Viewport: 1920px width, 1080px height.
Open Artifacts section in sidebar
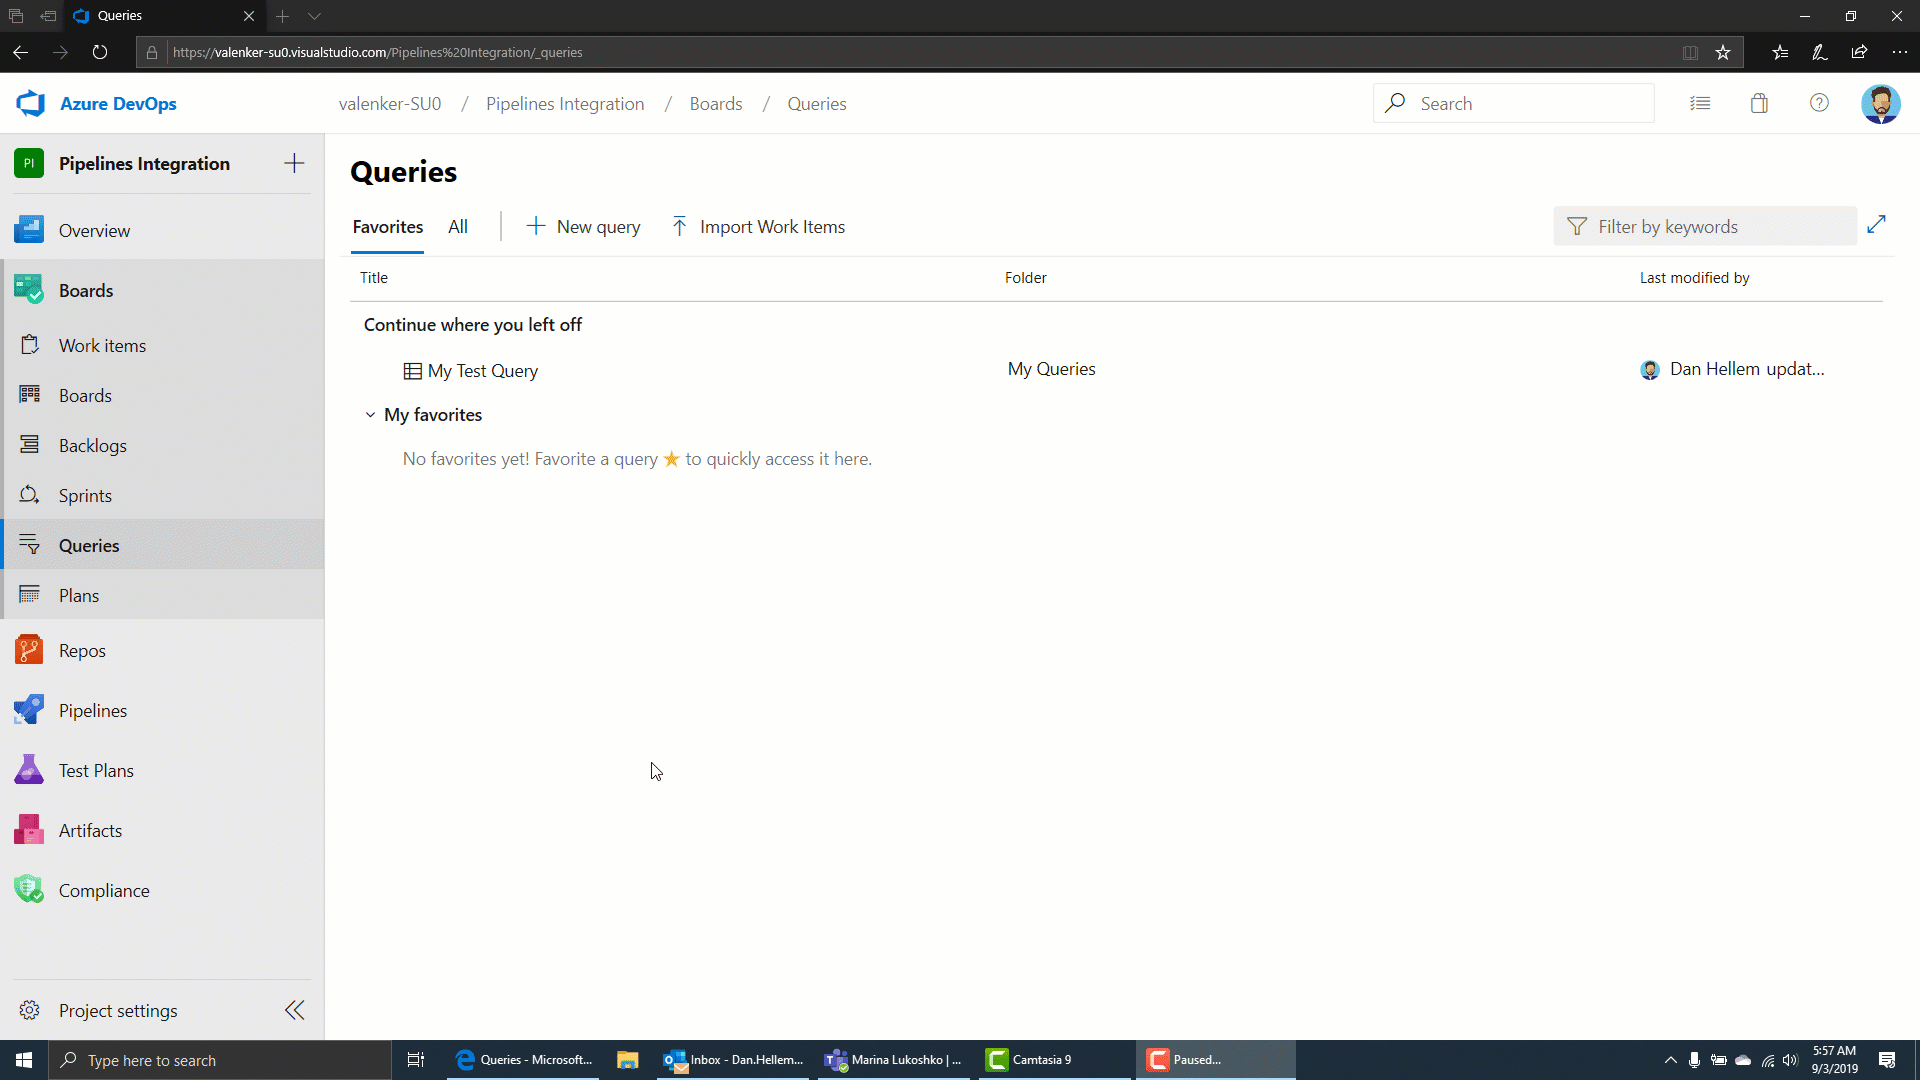click(x=91, y=829)
